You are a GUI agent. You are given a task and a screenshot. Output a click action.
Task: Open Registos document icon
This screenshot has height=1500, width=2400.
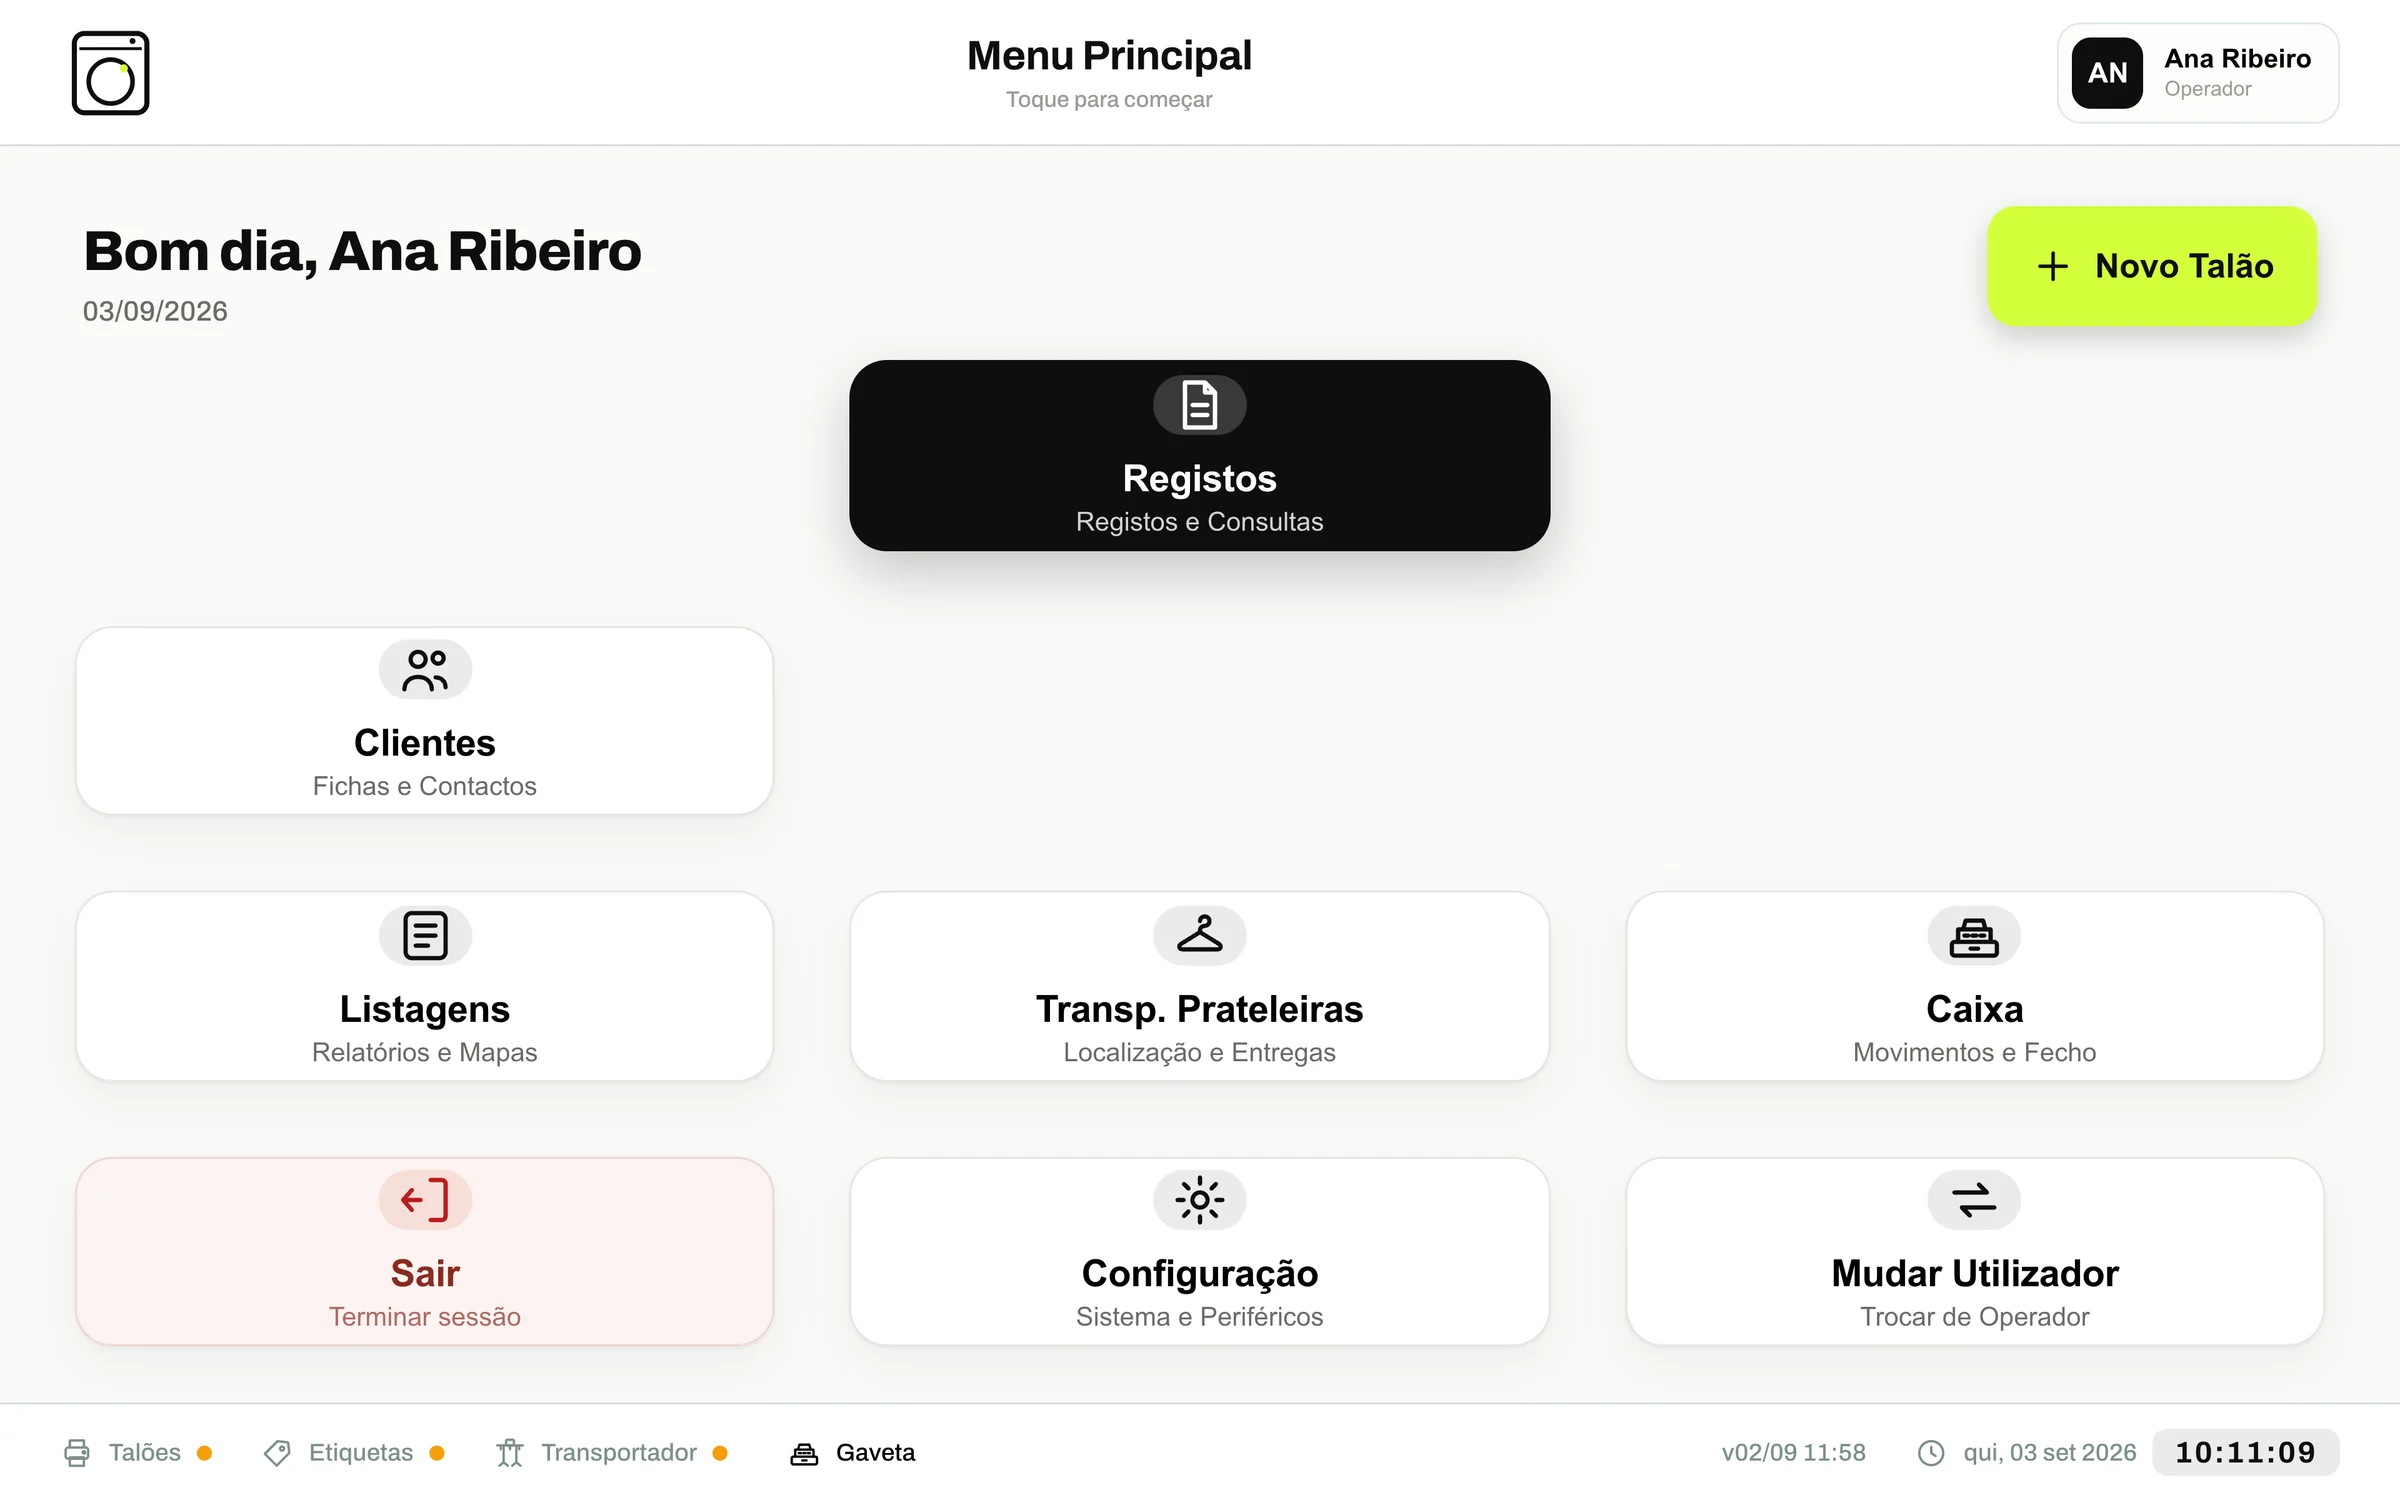(1199, 405)
